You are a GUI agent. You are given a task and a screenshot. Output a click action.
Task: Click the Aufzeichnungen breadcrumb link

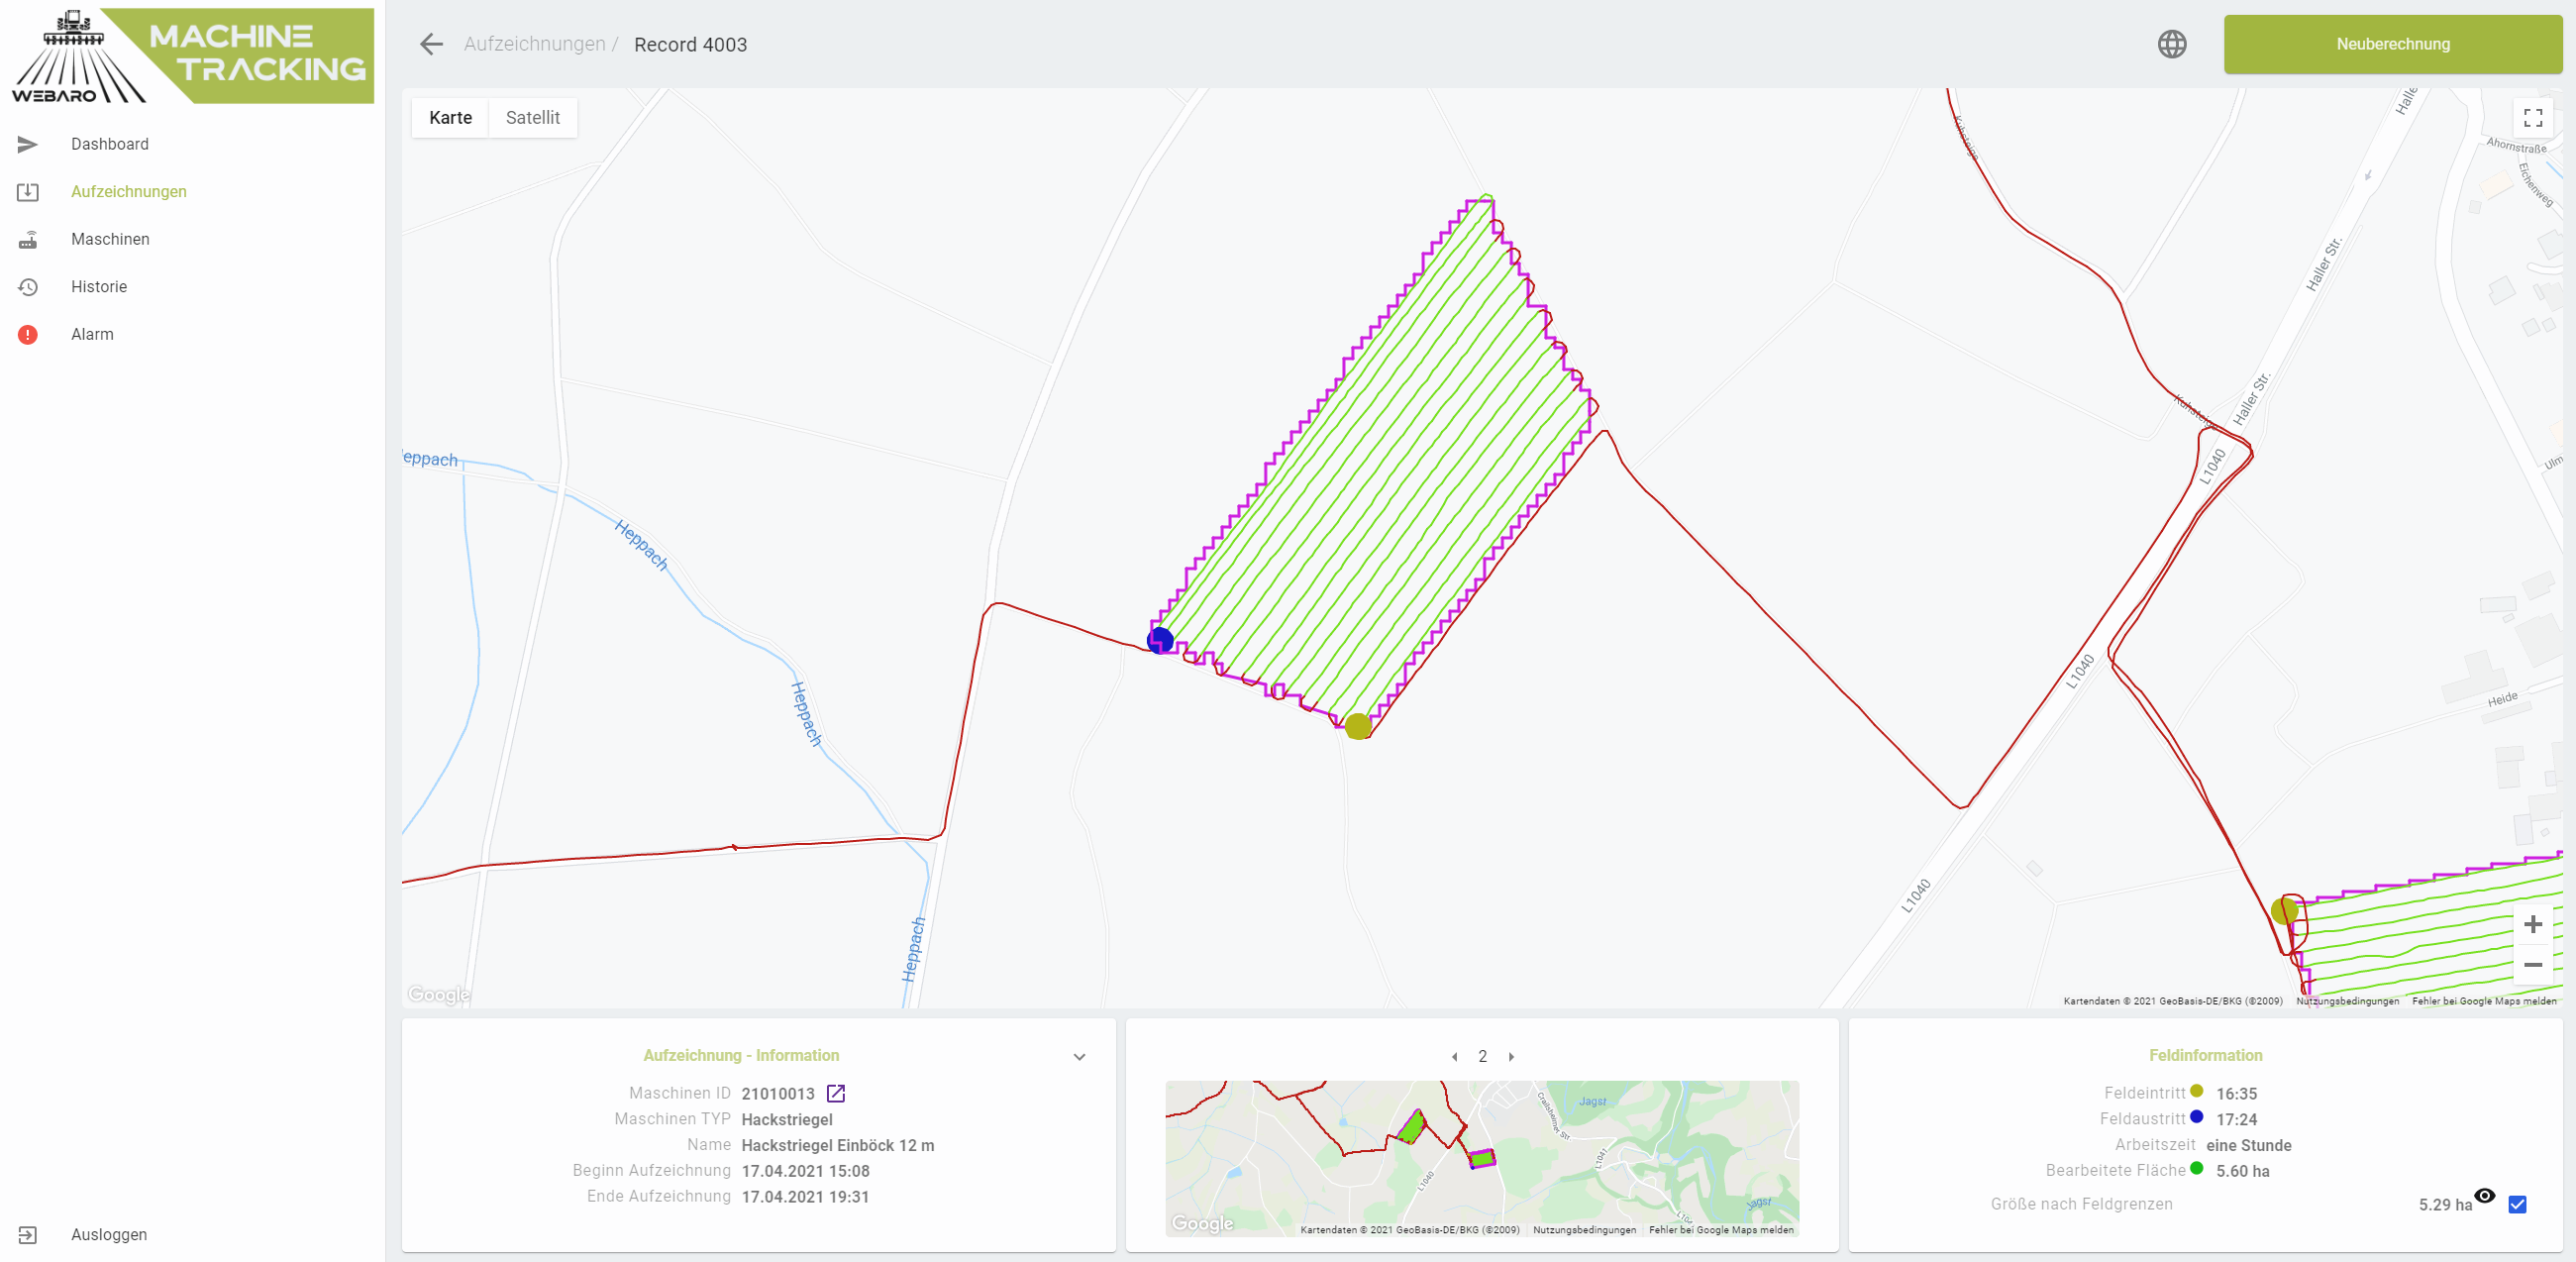coord(534,44)
